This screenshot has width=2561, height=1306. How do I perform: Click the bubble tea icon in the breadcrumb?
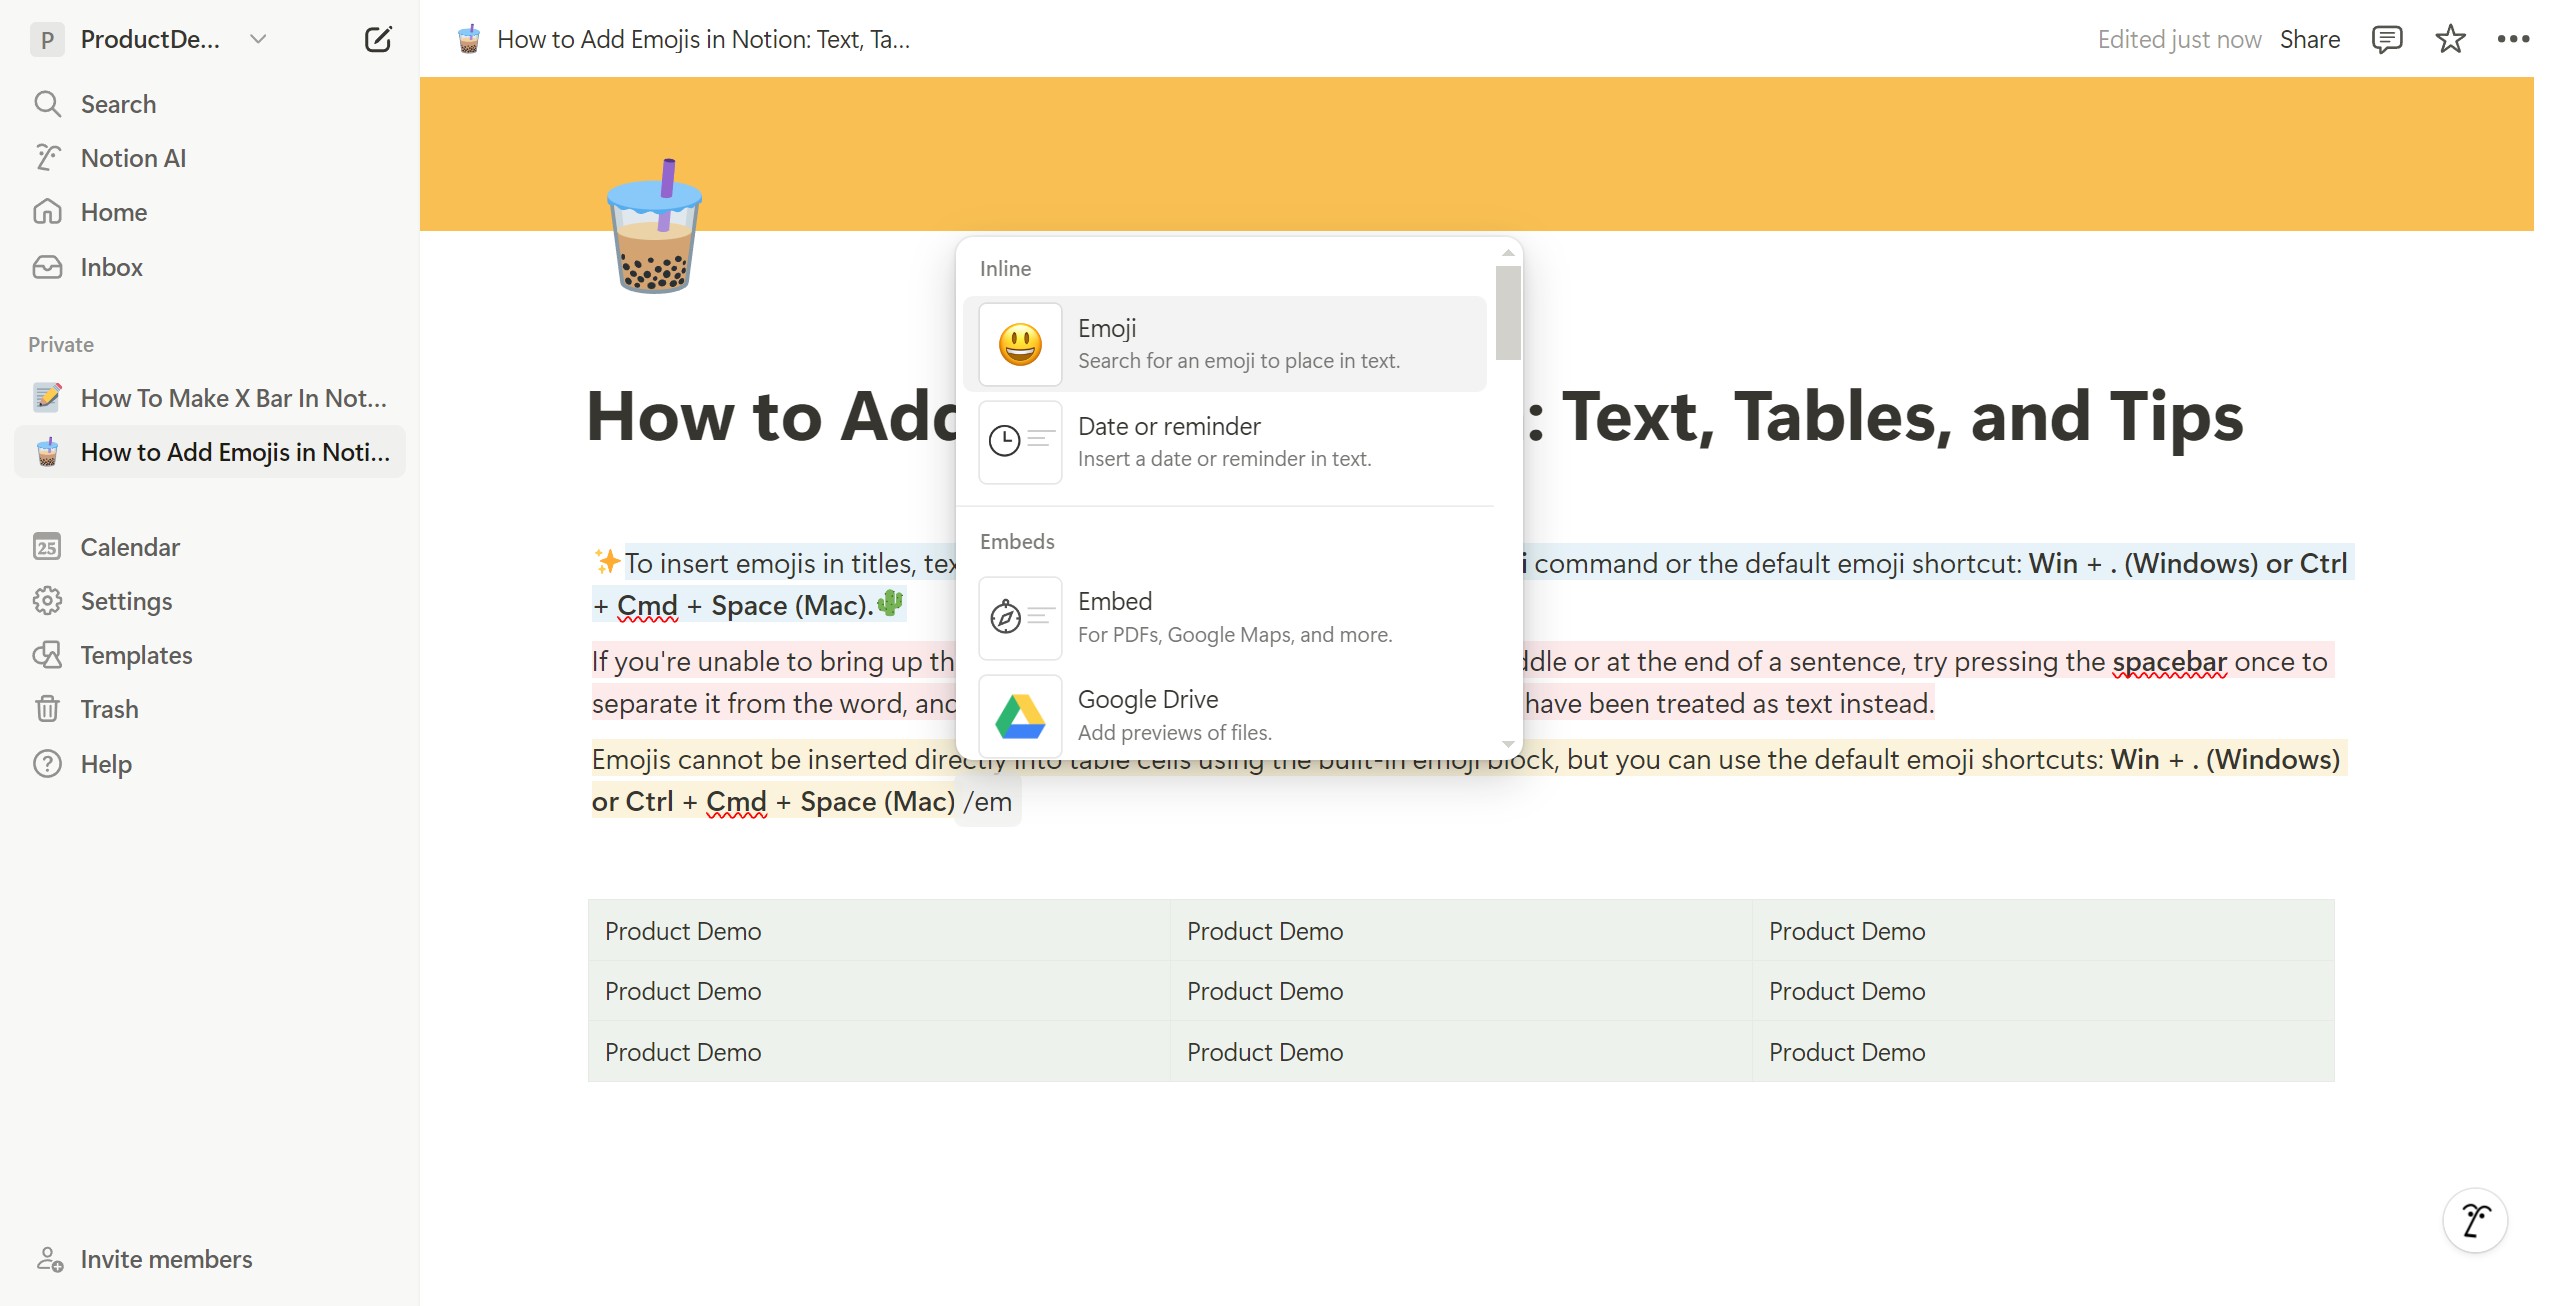(x=469, y=39)
